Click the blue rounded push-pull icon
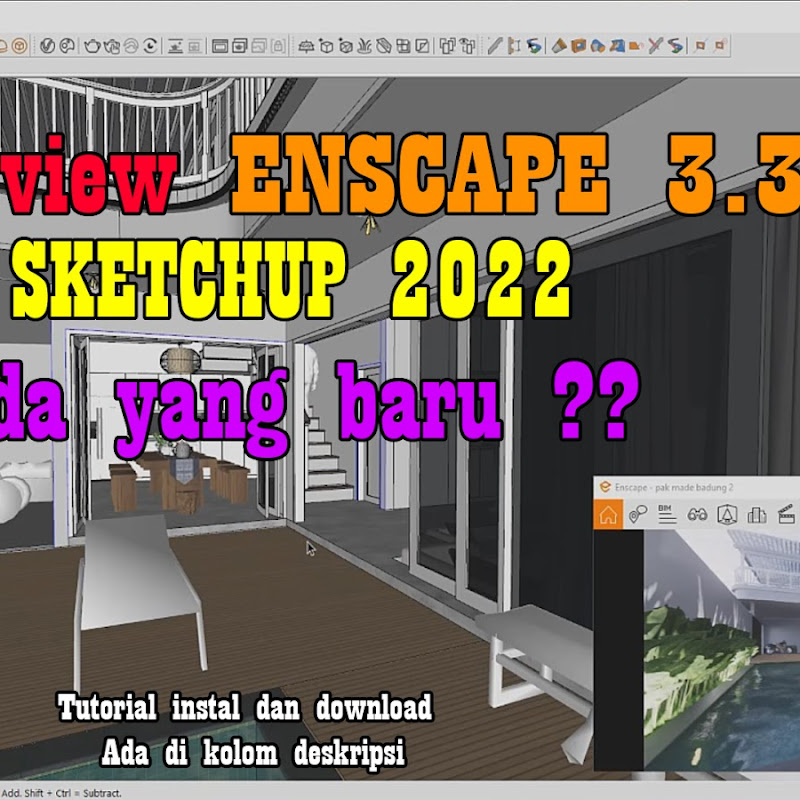The width and height of the screenshot is (800, 800). click(598, 46)
